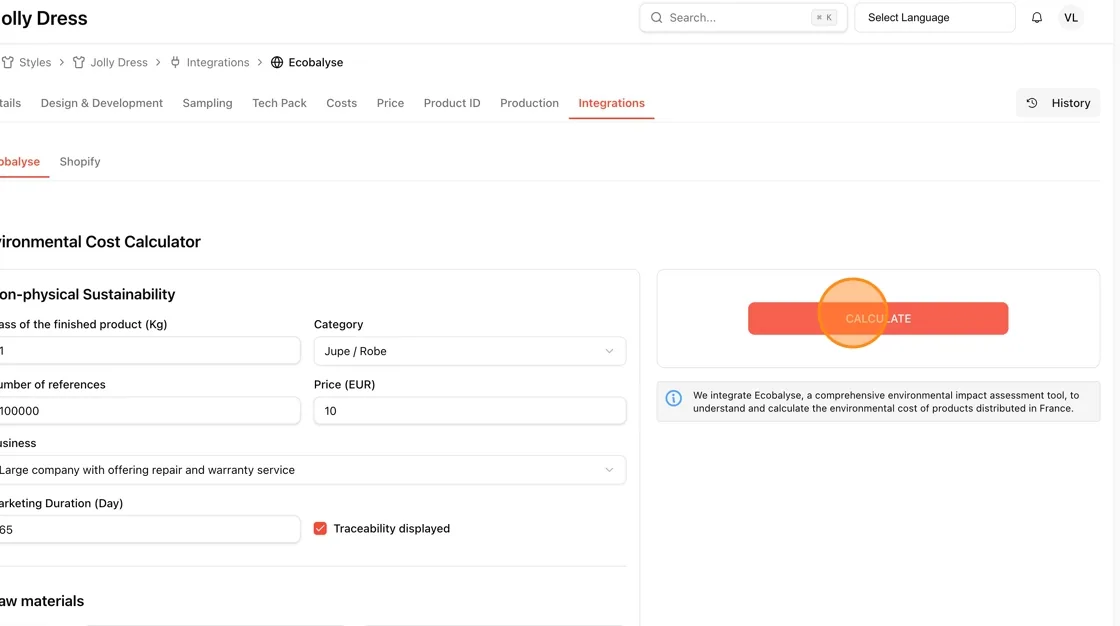1120x626 pixels.
Task: Open the VL user avatar menu
Action: (1070, 18)
